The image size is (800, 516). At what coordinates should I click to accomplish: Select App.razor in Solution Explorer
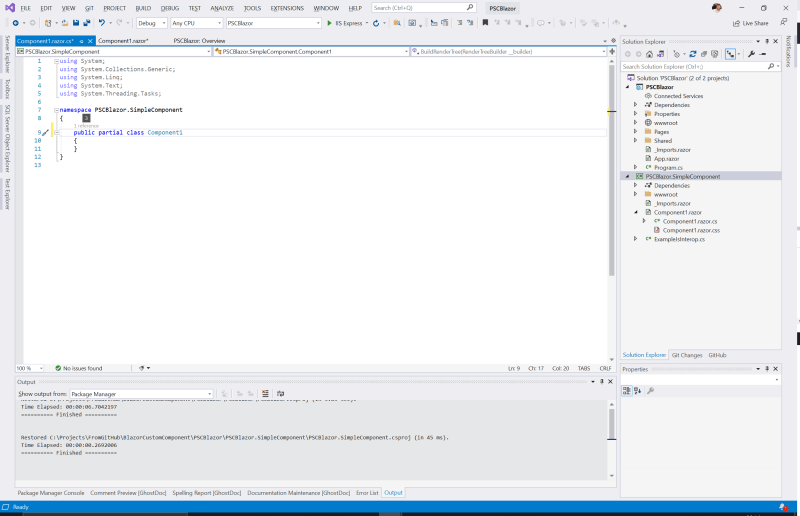(x=666, y=159)
